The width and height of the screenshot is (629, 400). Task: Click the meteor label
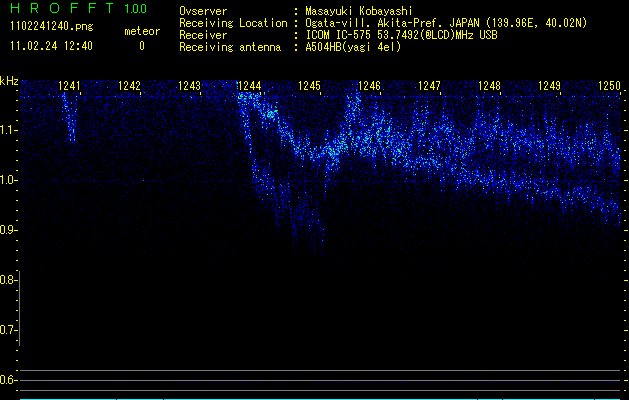[142, 31]
